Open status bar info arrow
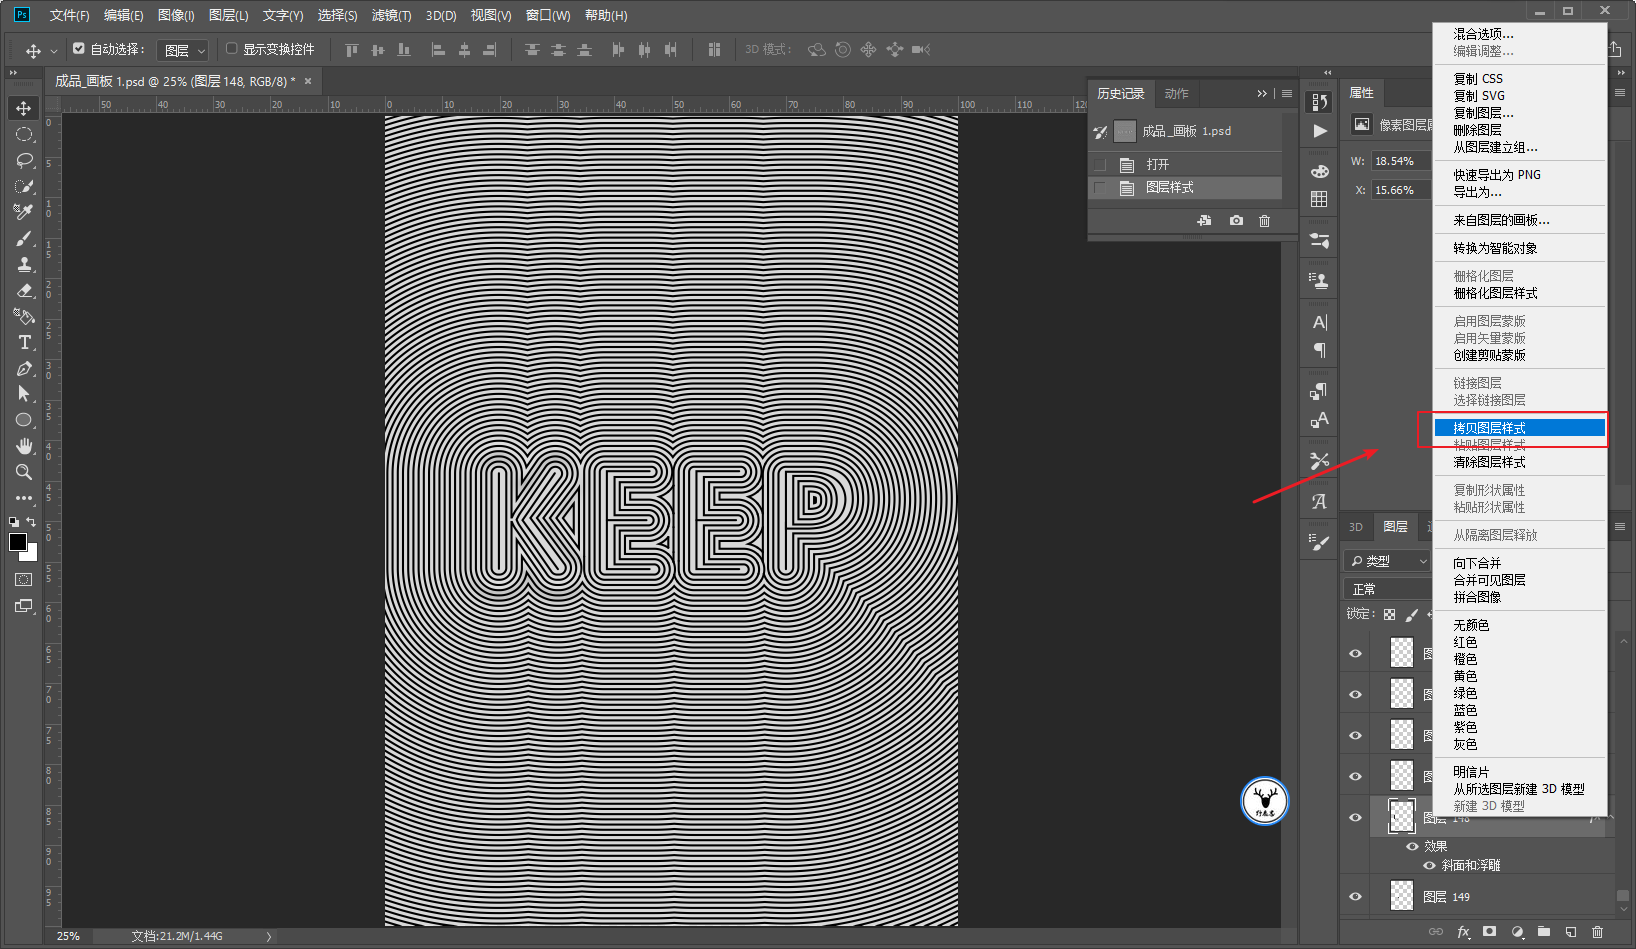 coord(268,937)
